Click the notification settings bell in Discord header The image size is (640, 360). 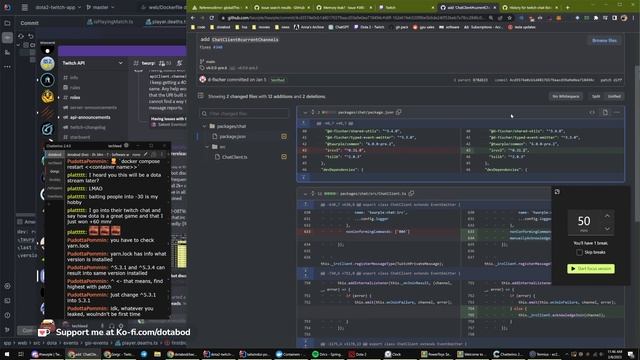pyautogui.click(x=180, y=63)
